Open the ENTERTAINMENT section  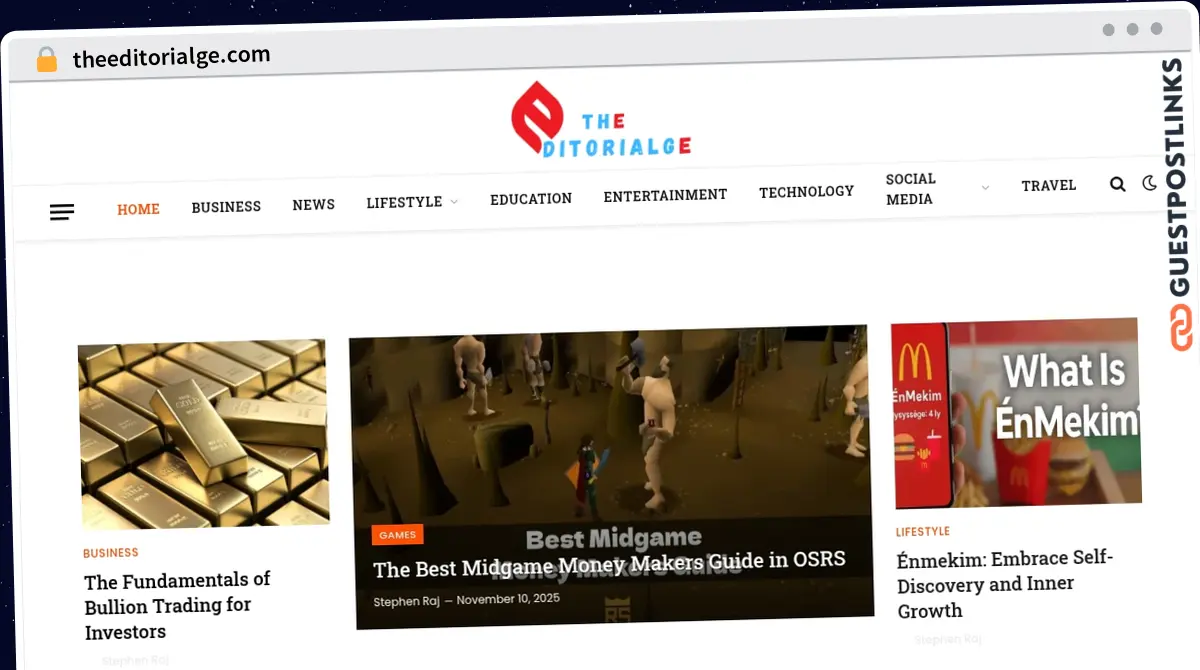pos(665,195)
